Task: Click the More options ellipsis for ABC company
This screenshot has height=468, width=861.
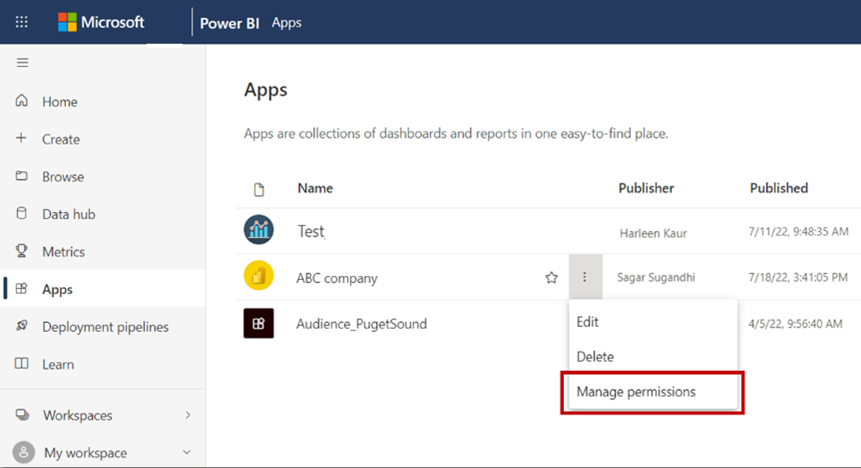Action: tap(585, 278)
